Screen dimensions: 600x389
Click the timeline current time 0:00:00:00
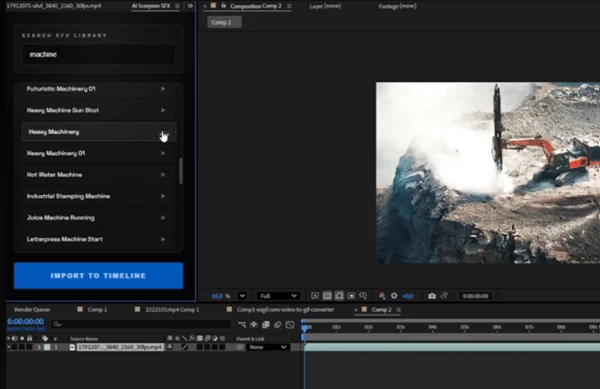pos(26,321)
